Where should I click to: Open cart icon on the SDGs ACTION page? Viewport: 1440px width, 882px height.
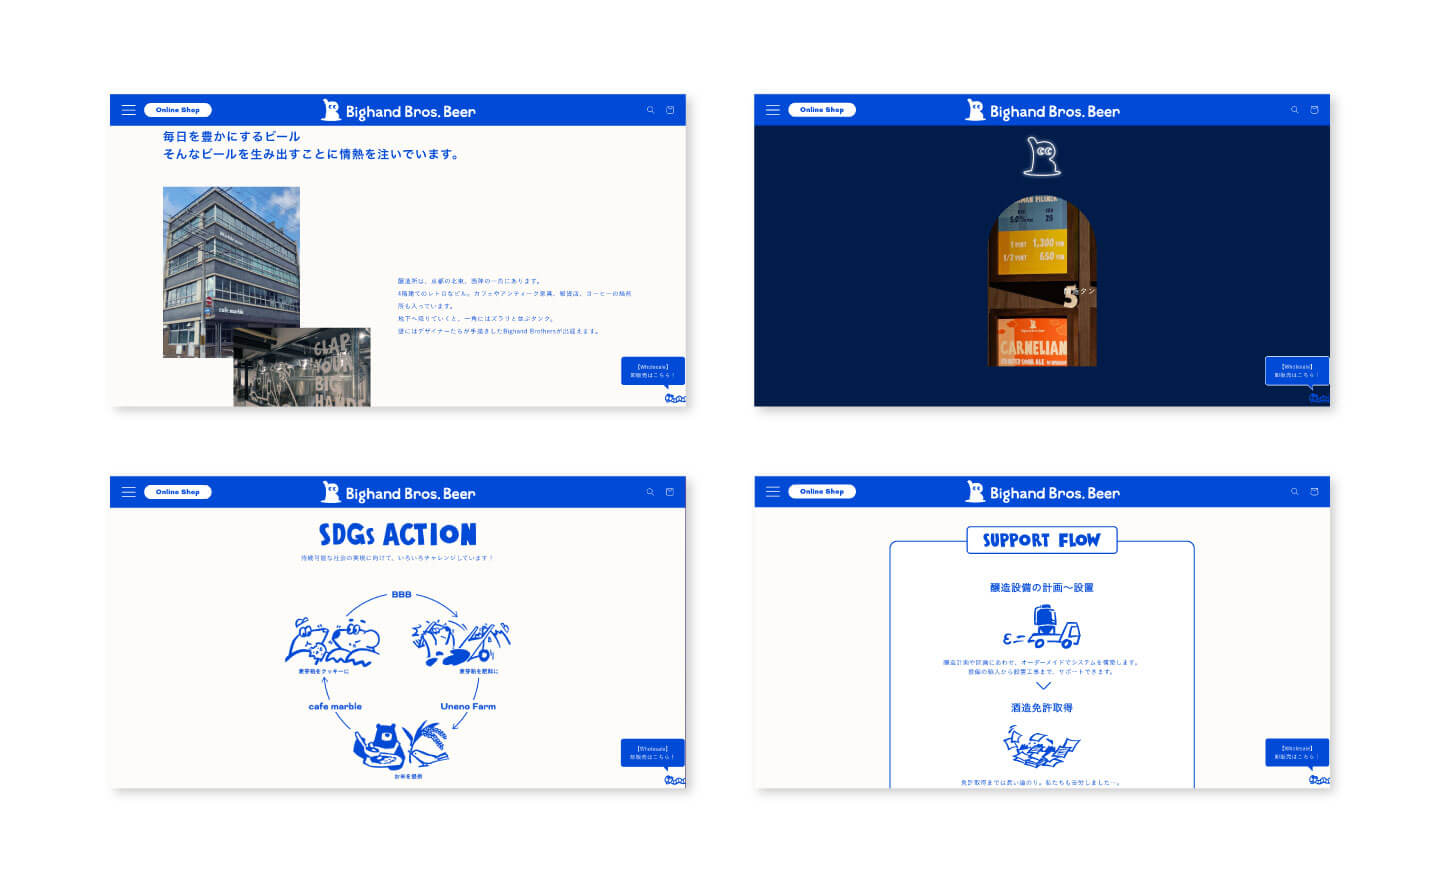(670, 492)
